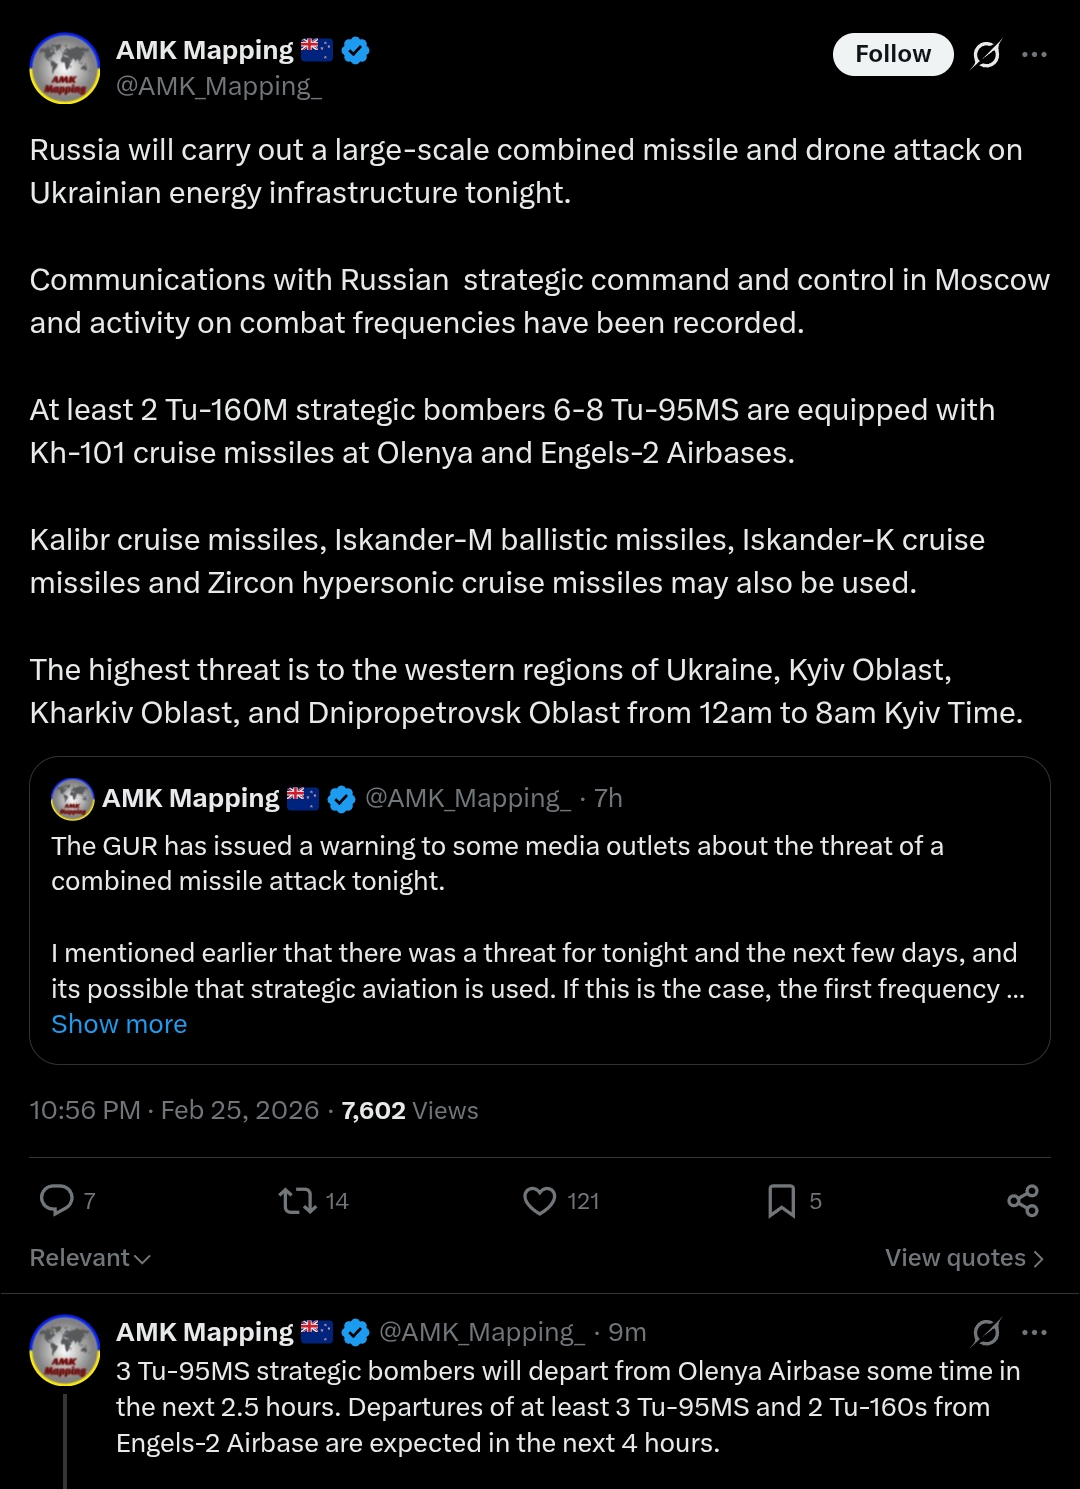The image size is (1080, 1489).
Task: Open the quoted AMK Mapping tweet card
Action: point(540,910)
